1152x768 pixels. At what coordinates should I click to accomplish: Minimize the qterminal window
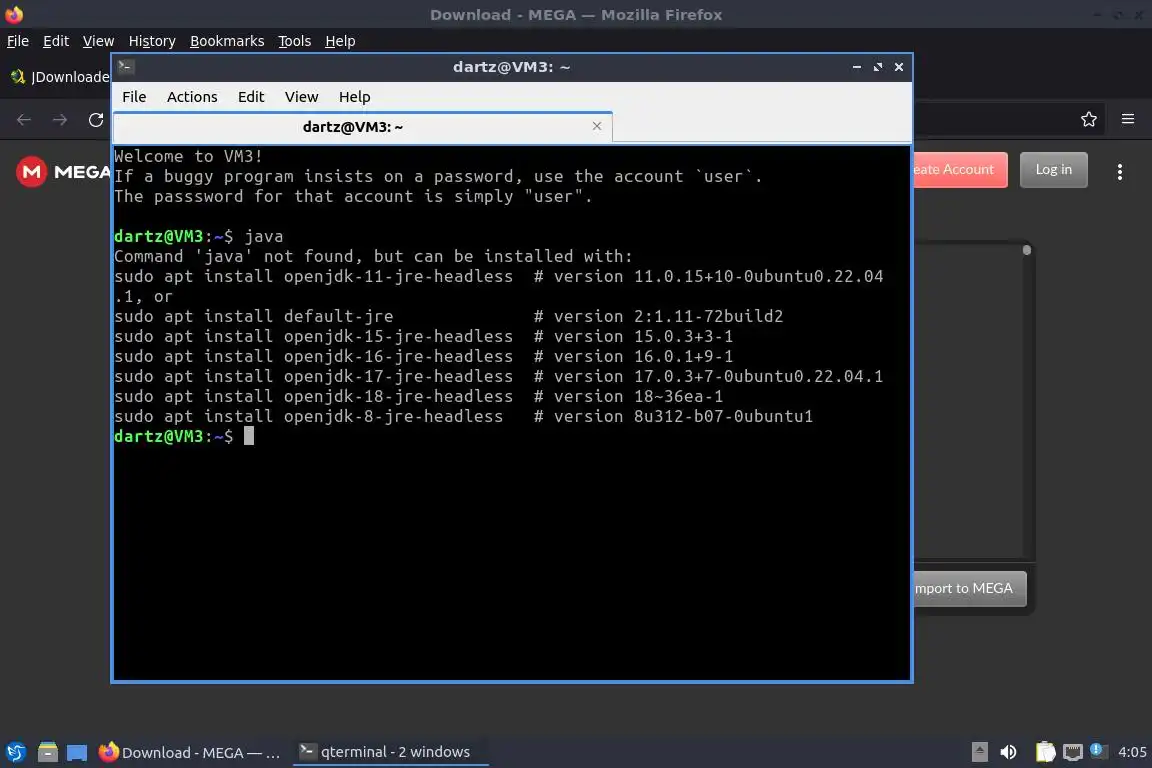857,67
